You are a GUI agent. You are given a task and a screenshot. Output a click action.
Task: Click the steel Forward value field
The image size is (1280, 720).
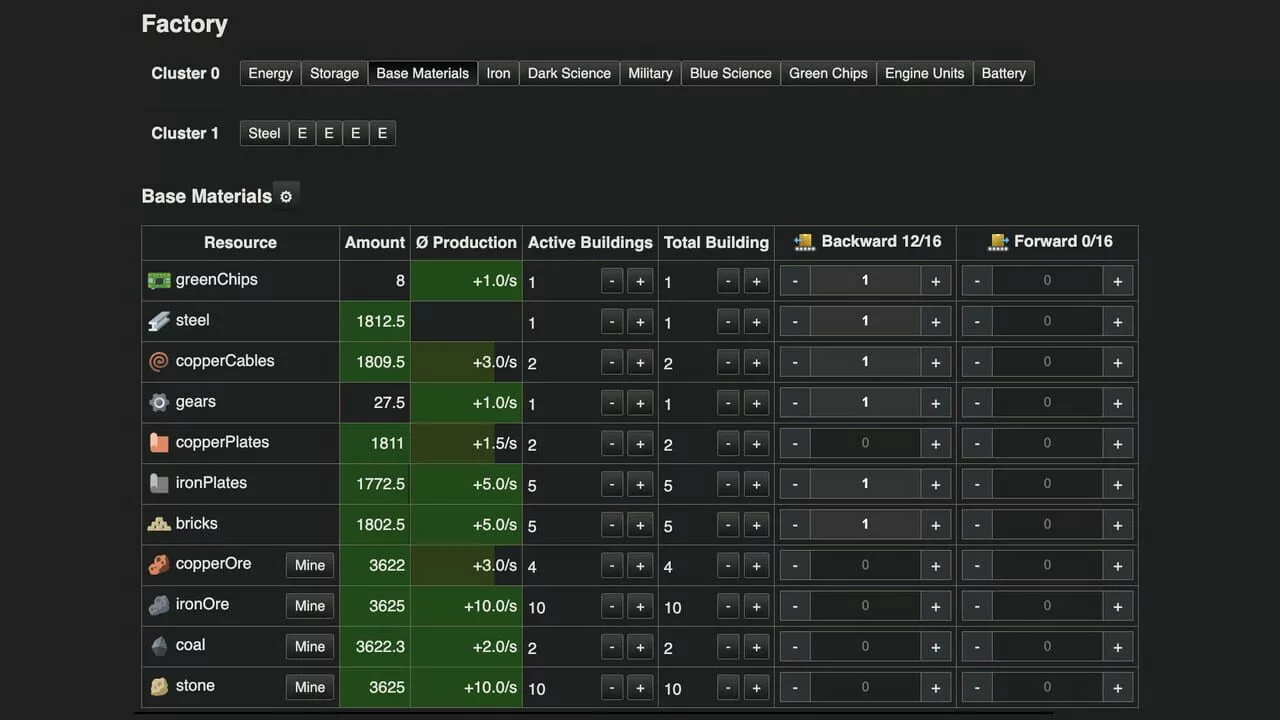click(x=1047, y=322)
